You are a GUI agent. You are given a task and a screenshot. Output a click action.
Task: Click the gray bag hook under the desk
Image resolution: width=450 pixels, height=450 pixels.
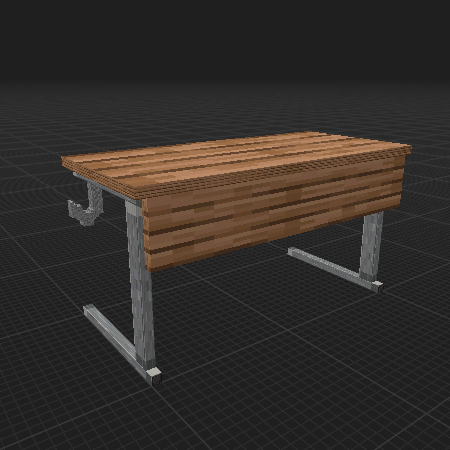[85, 204]
